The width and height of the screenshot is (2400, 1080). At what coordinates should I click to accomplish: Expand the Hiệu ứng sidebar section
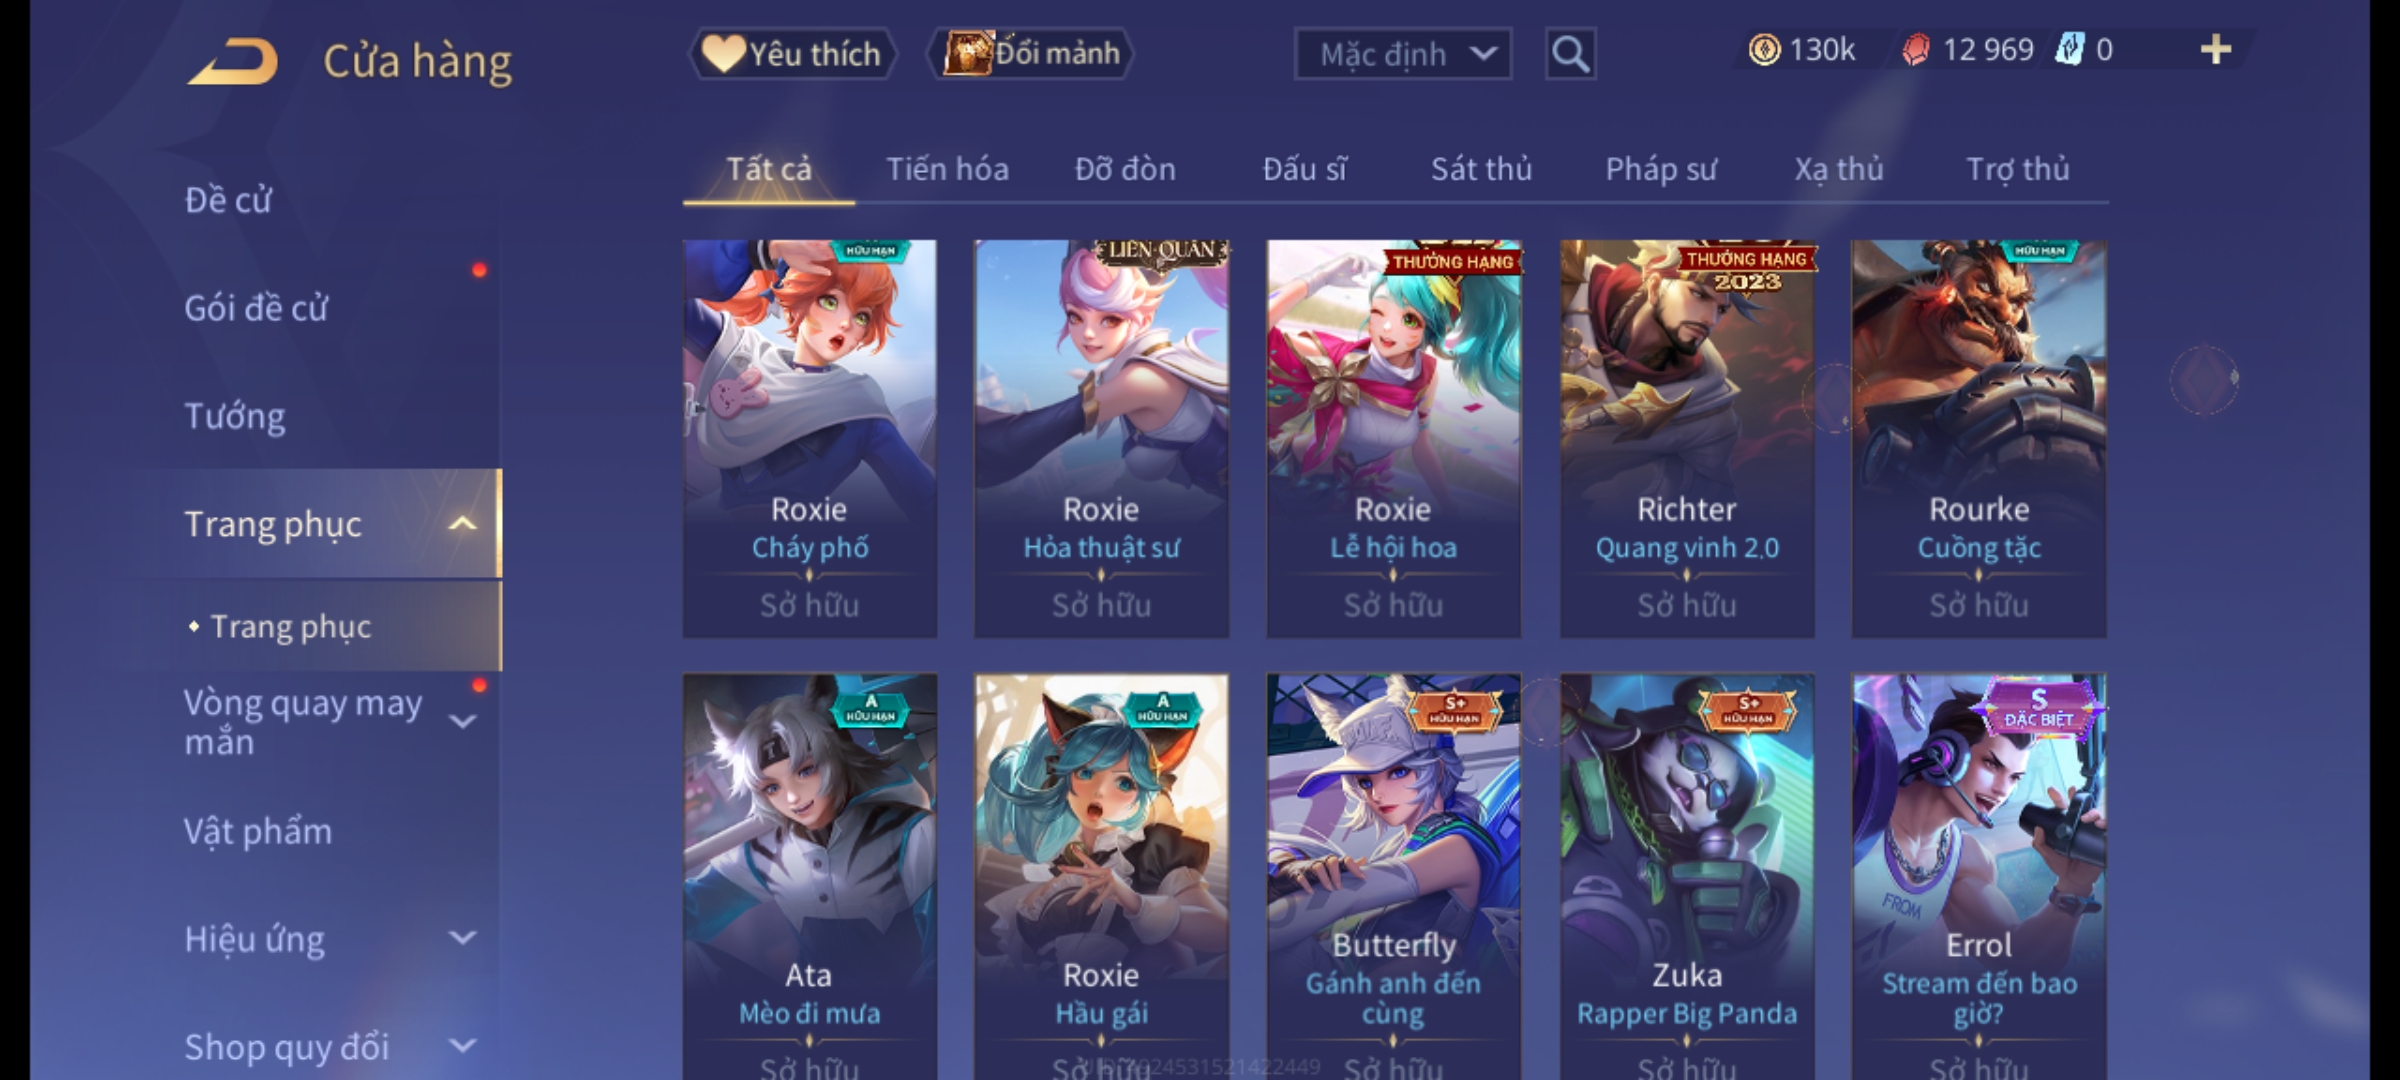point(462,938)
